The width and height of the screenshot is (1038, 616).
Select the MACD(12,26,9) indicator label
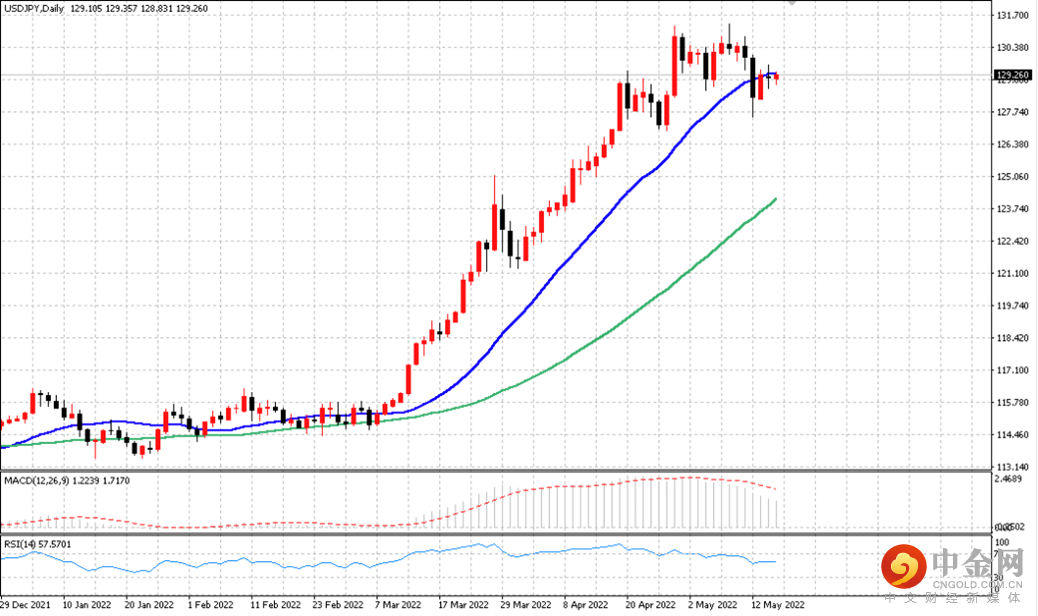[36, 480]
